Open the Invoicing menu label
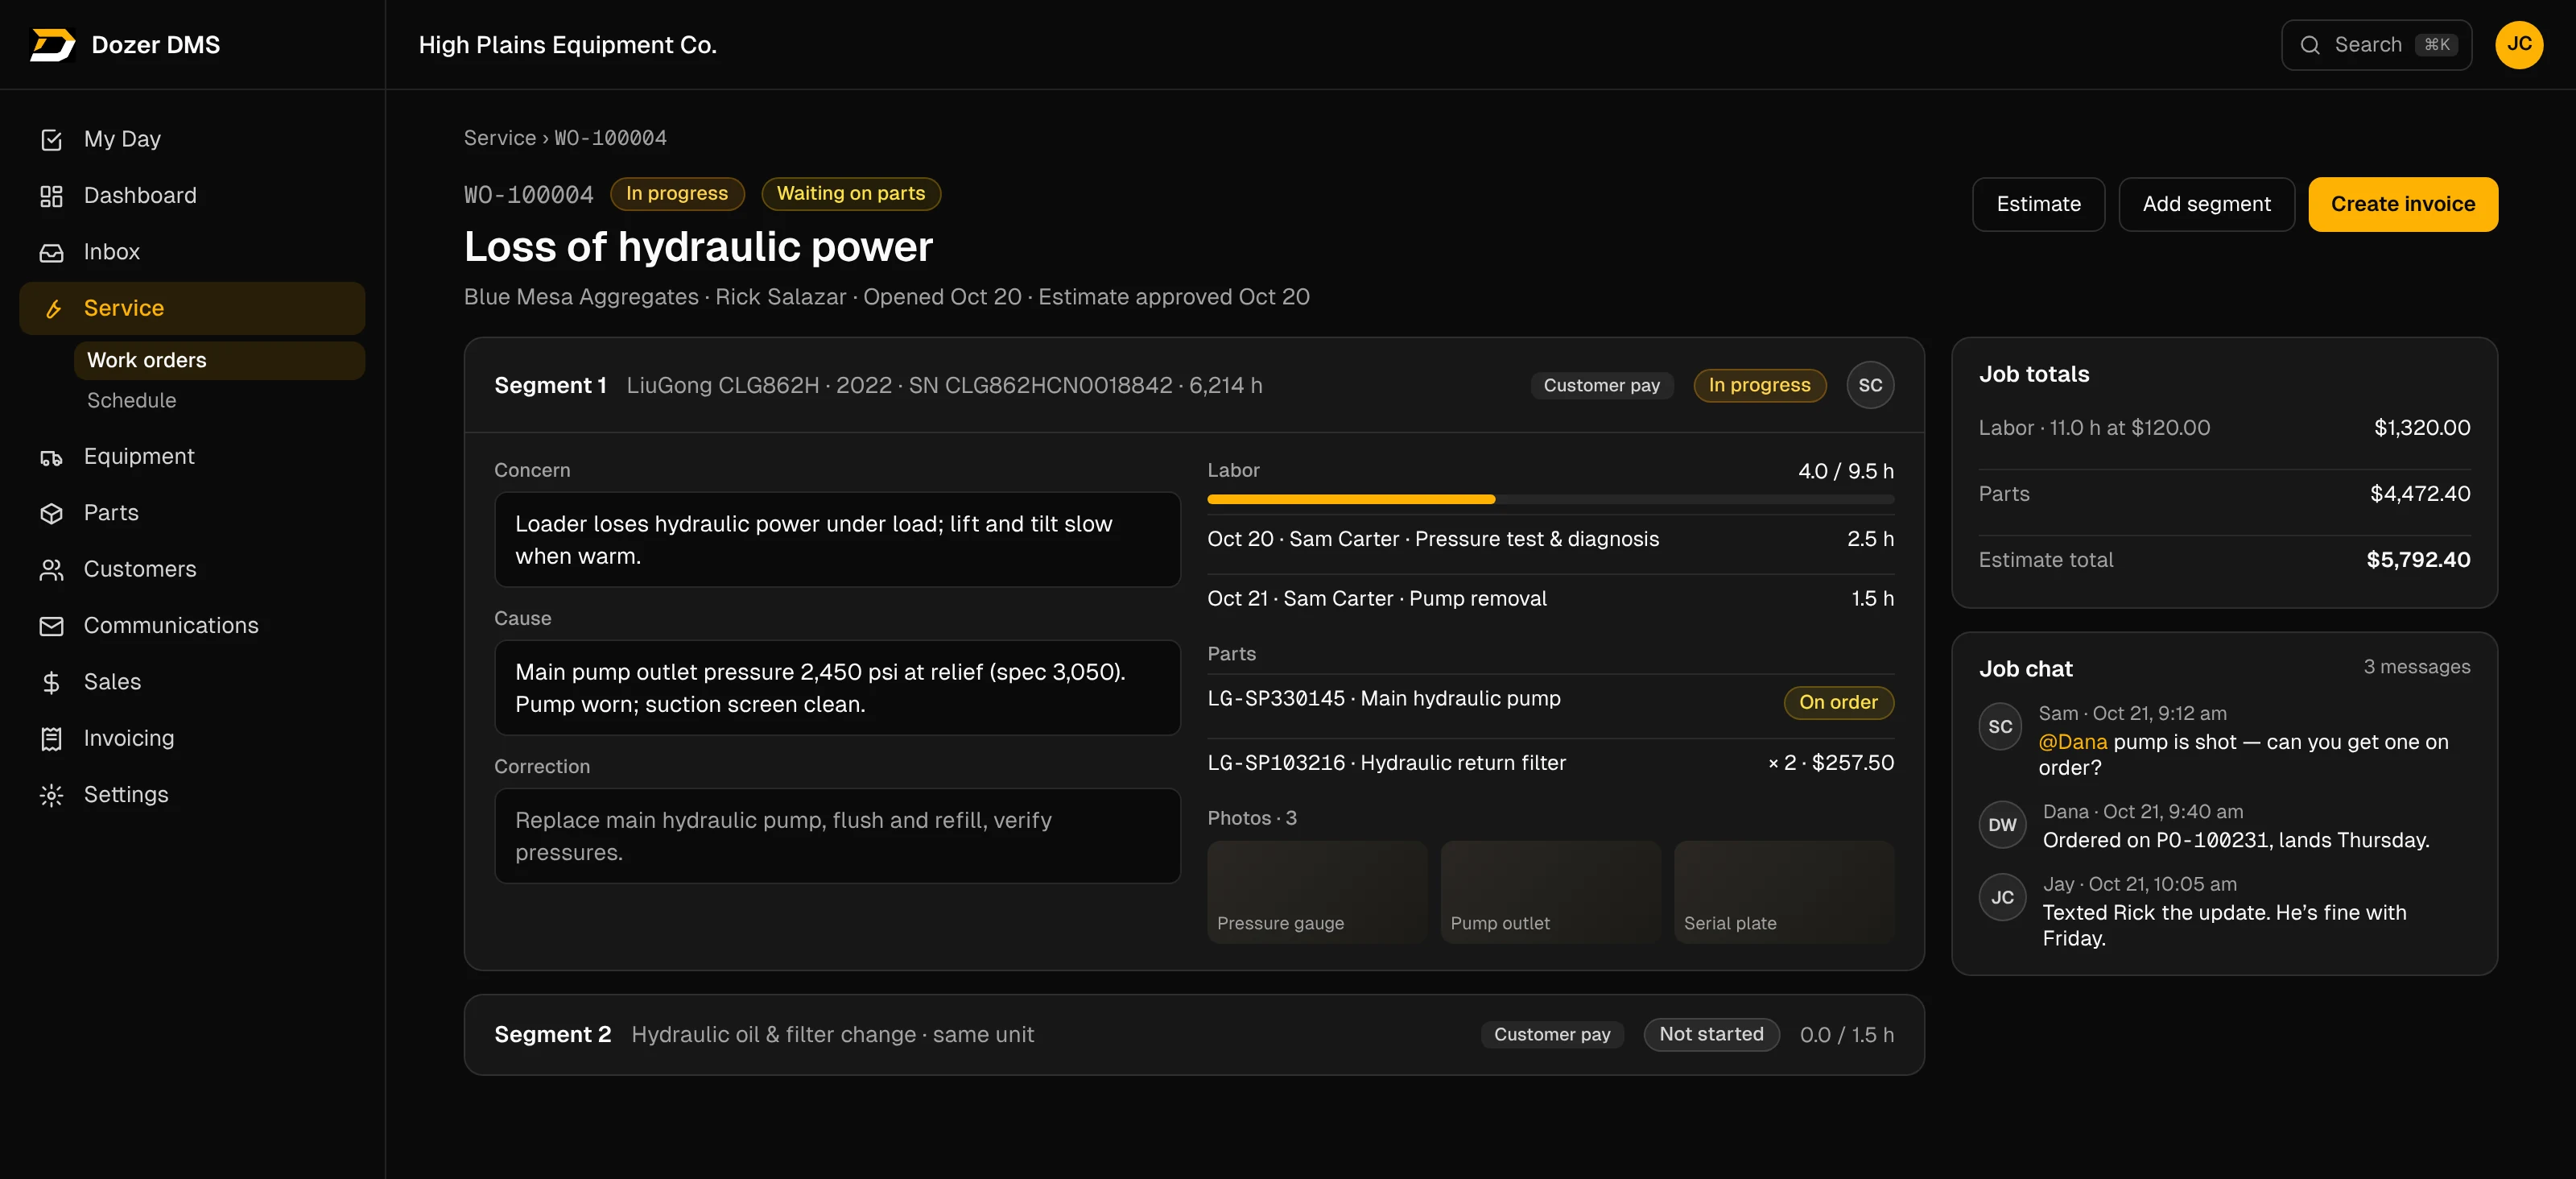The width and height of the screenshot is (2576, 1179). coord(129,738)
